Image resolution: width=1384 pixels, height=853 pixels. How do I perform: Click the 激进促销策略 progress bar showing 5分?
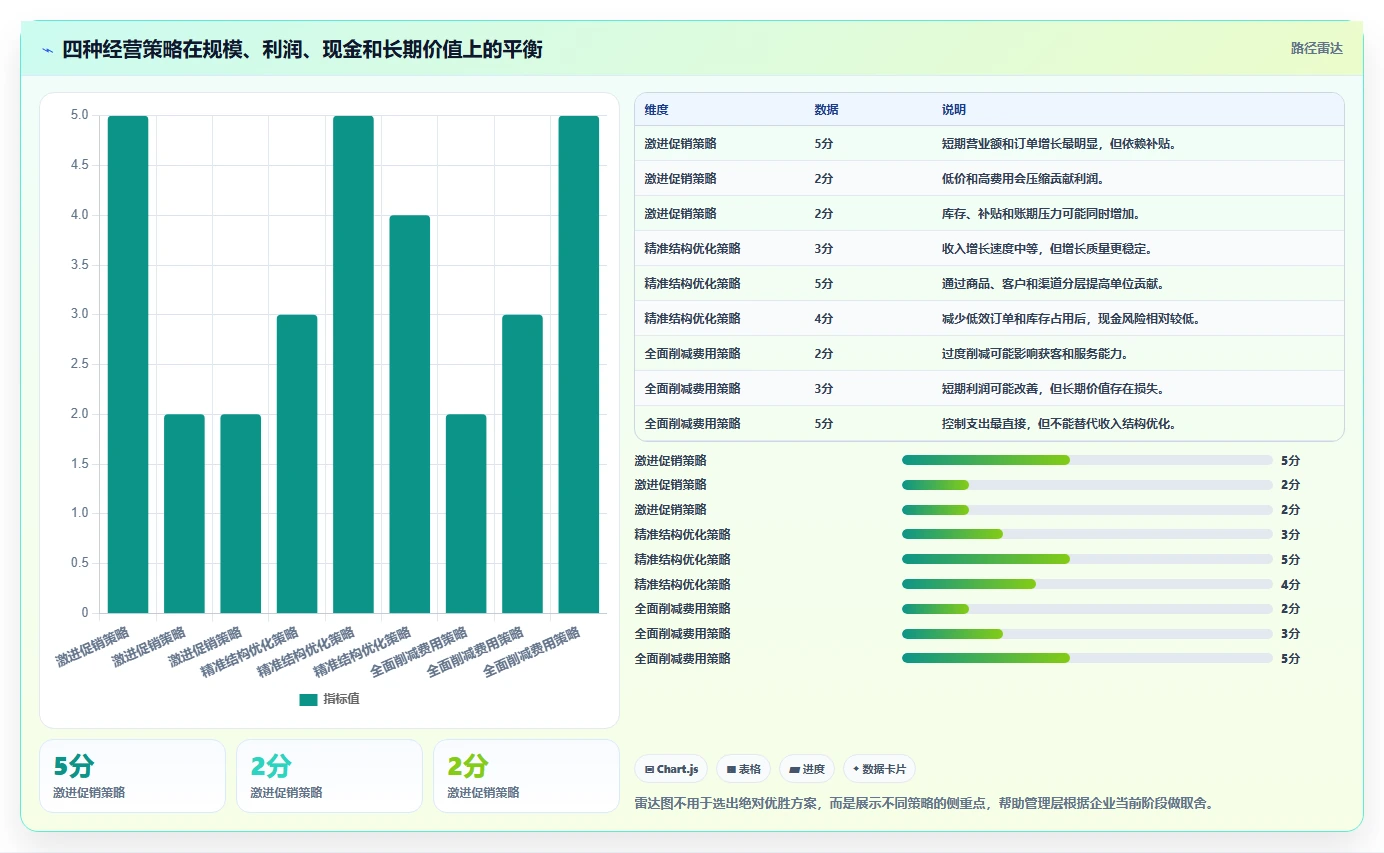[x=1087, y=460]
